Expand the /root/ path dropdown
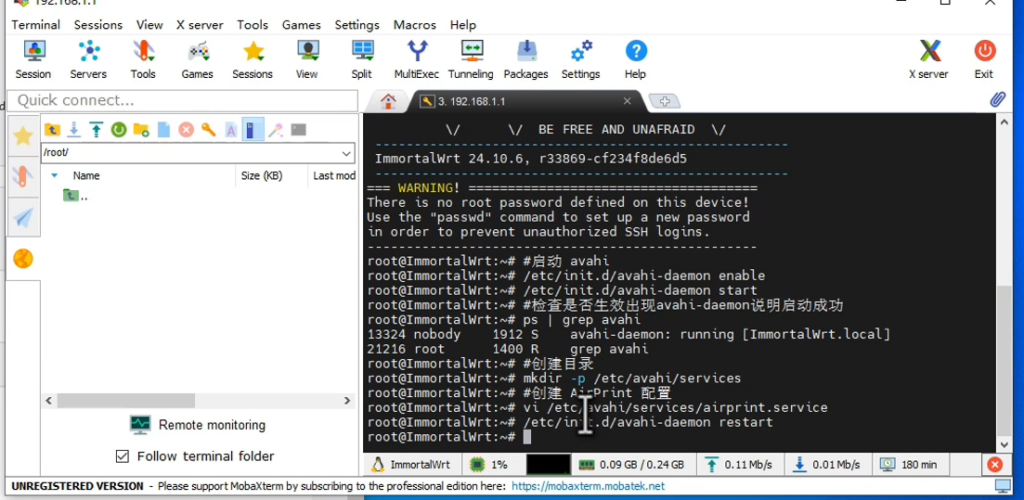The width and height of the screenshot is (1024, 500). tap(346, 153)
